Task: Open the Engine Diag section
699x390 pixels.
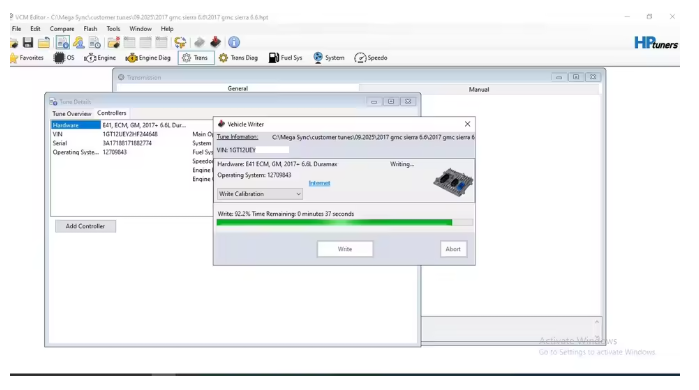Action: [148, 58]
